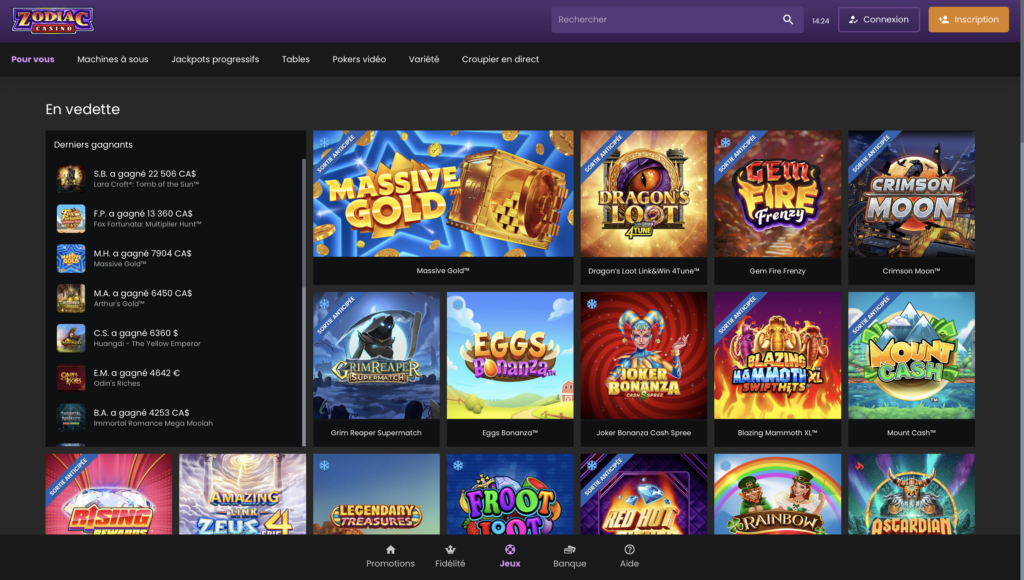Viewport: 1024px width, 580px height.
Task: Open the Froot Loot game tile
Action: coord(510,494)
